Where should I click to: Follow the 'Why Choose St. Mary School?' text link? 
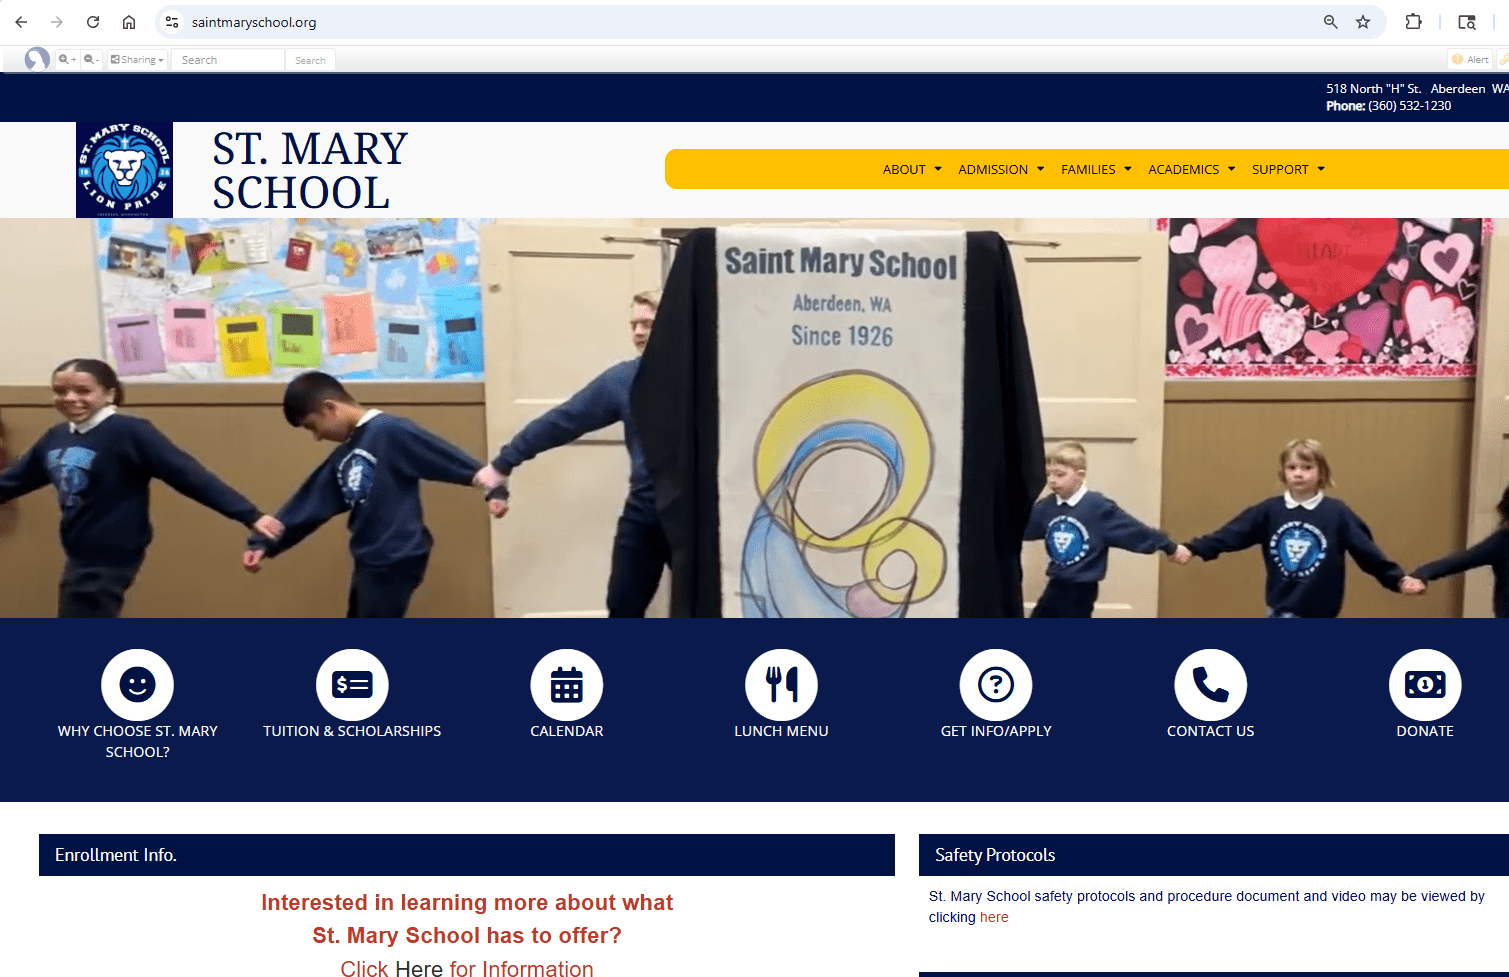138,741
